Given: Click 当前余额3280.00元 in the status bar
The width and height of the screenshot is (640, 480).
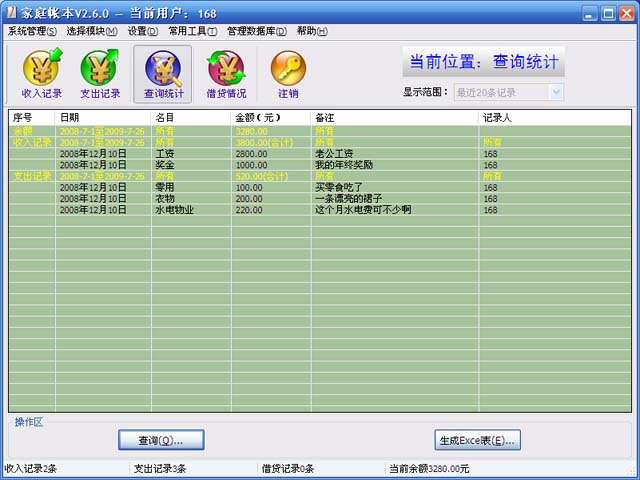Looking at the screenshot, I should [429, 469].
